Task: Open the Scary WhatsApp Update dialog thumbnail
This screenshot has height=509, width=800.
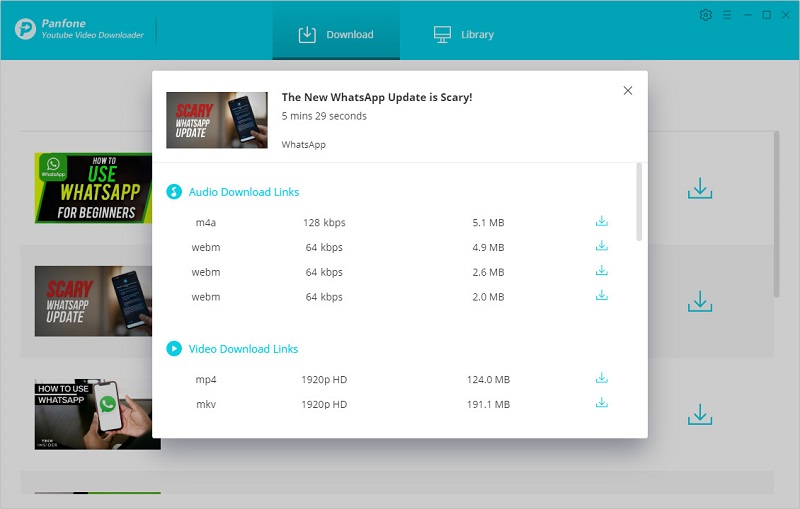Action: [217, 120]
